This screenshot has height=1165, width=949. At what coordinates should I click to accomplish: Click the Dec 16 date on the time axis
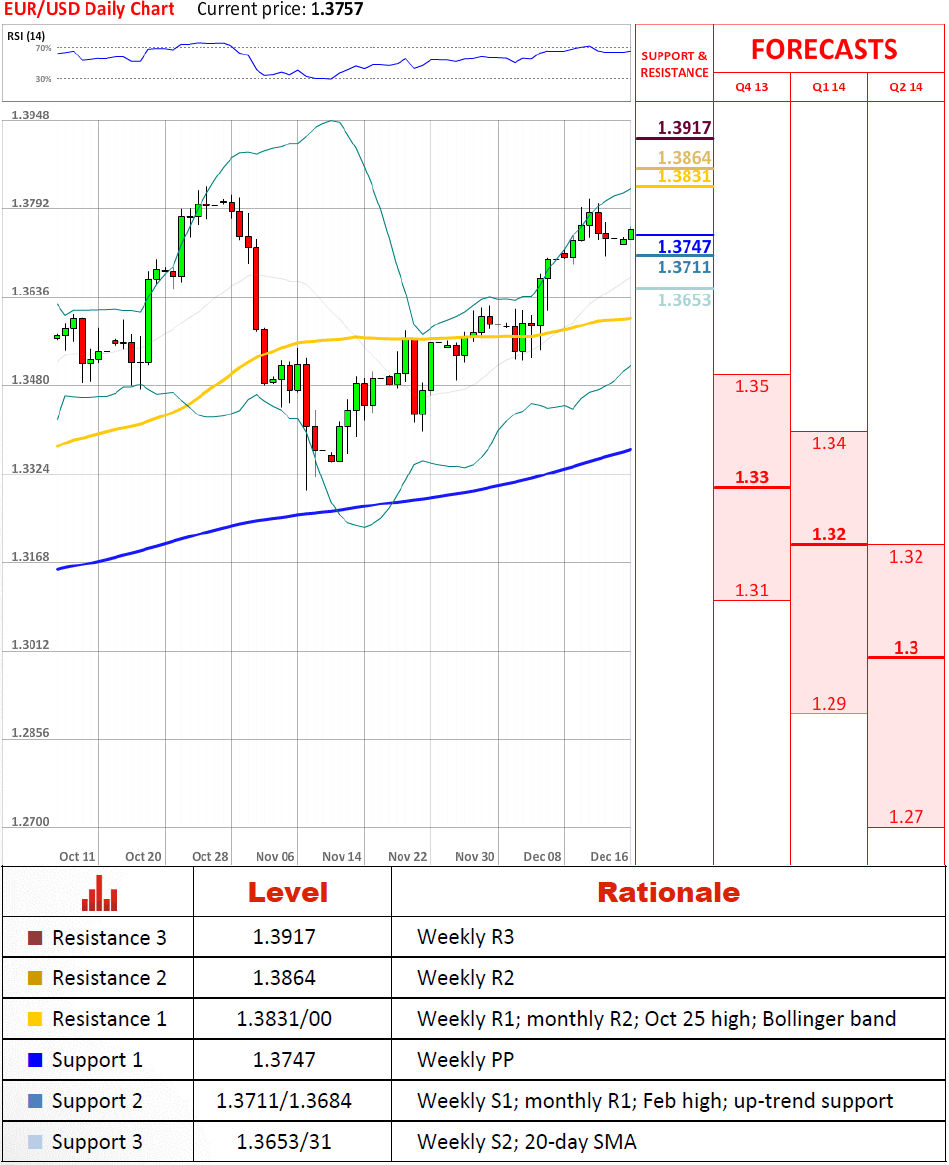coord(609,857)
